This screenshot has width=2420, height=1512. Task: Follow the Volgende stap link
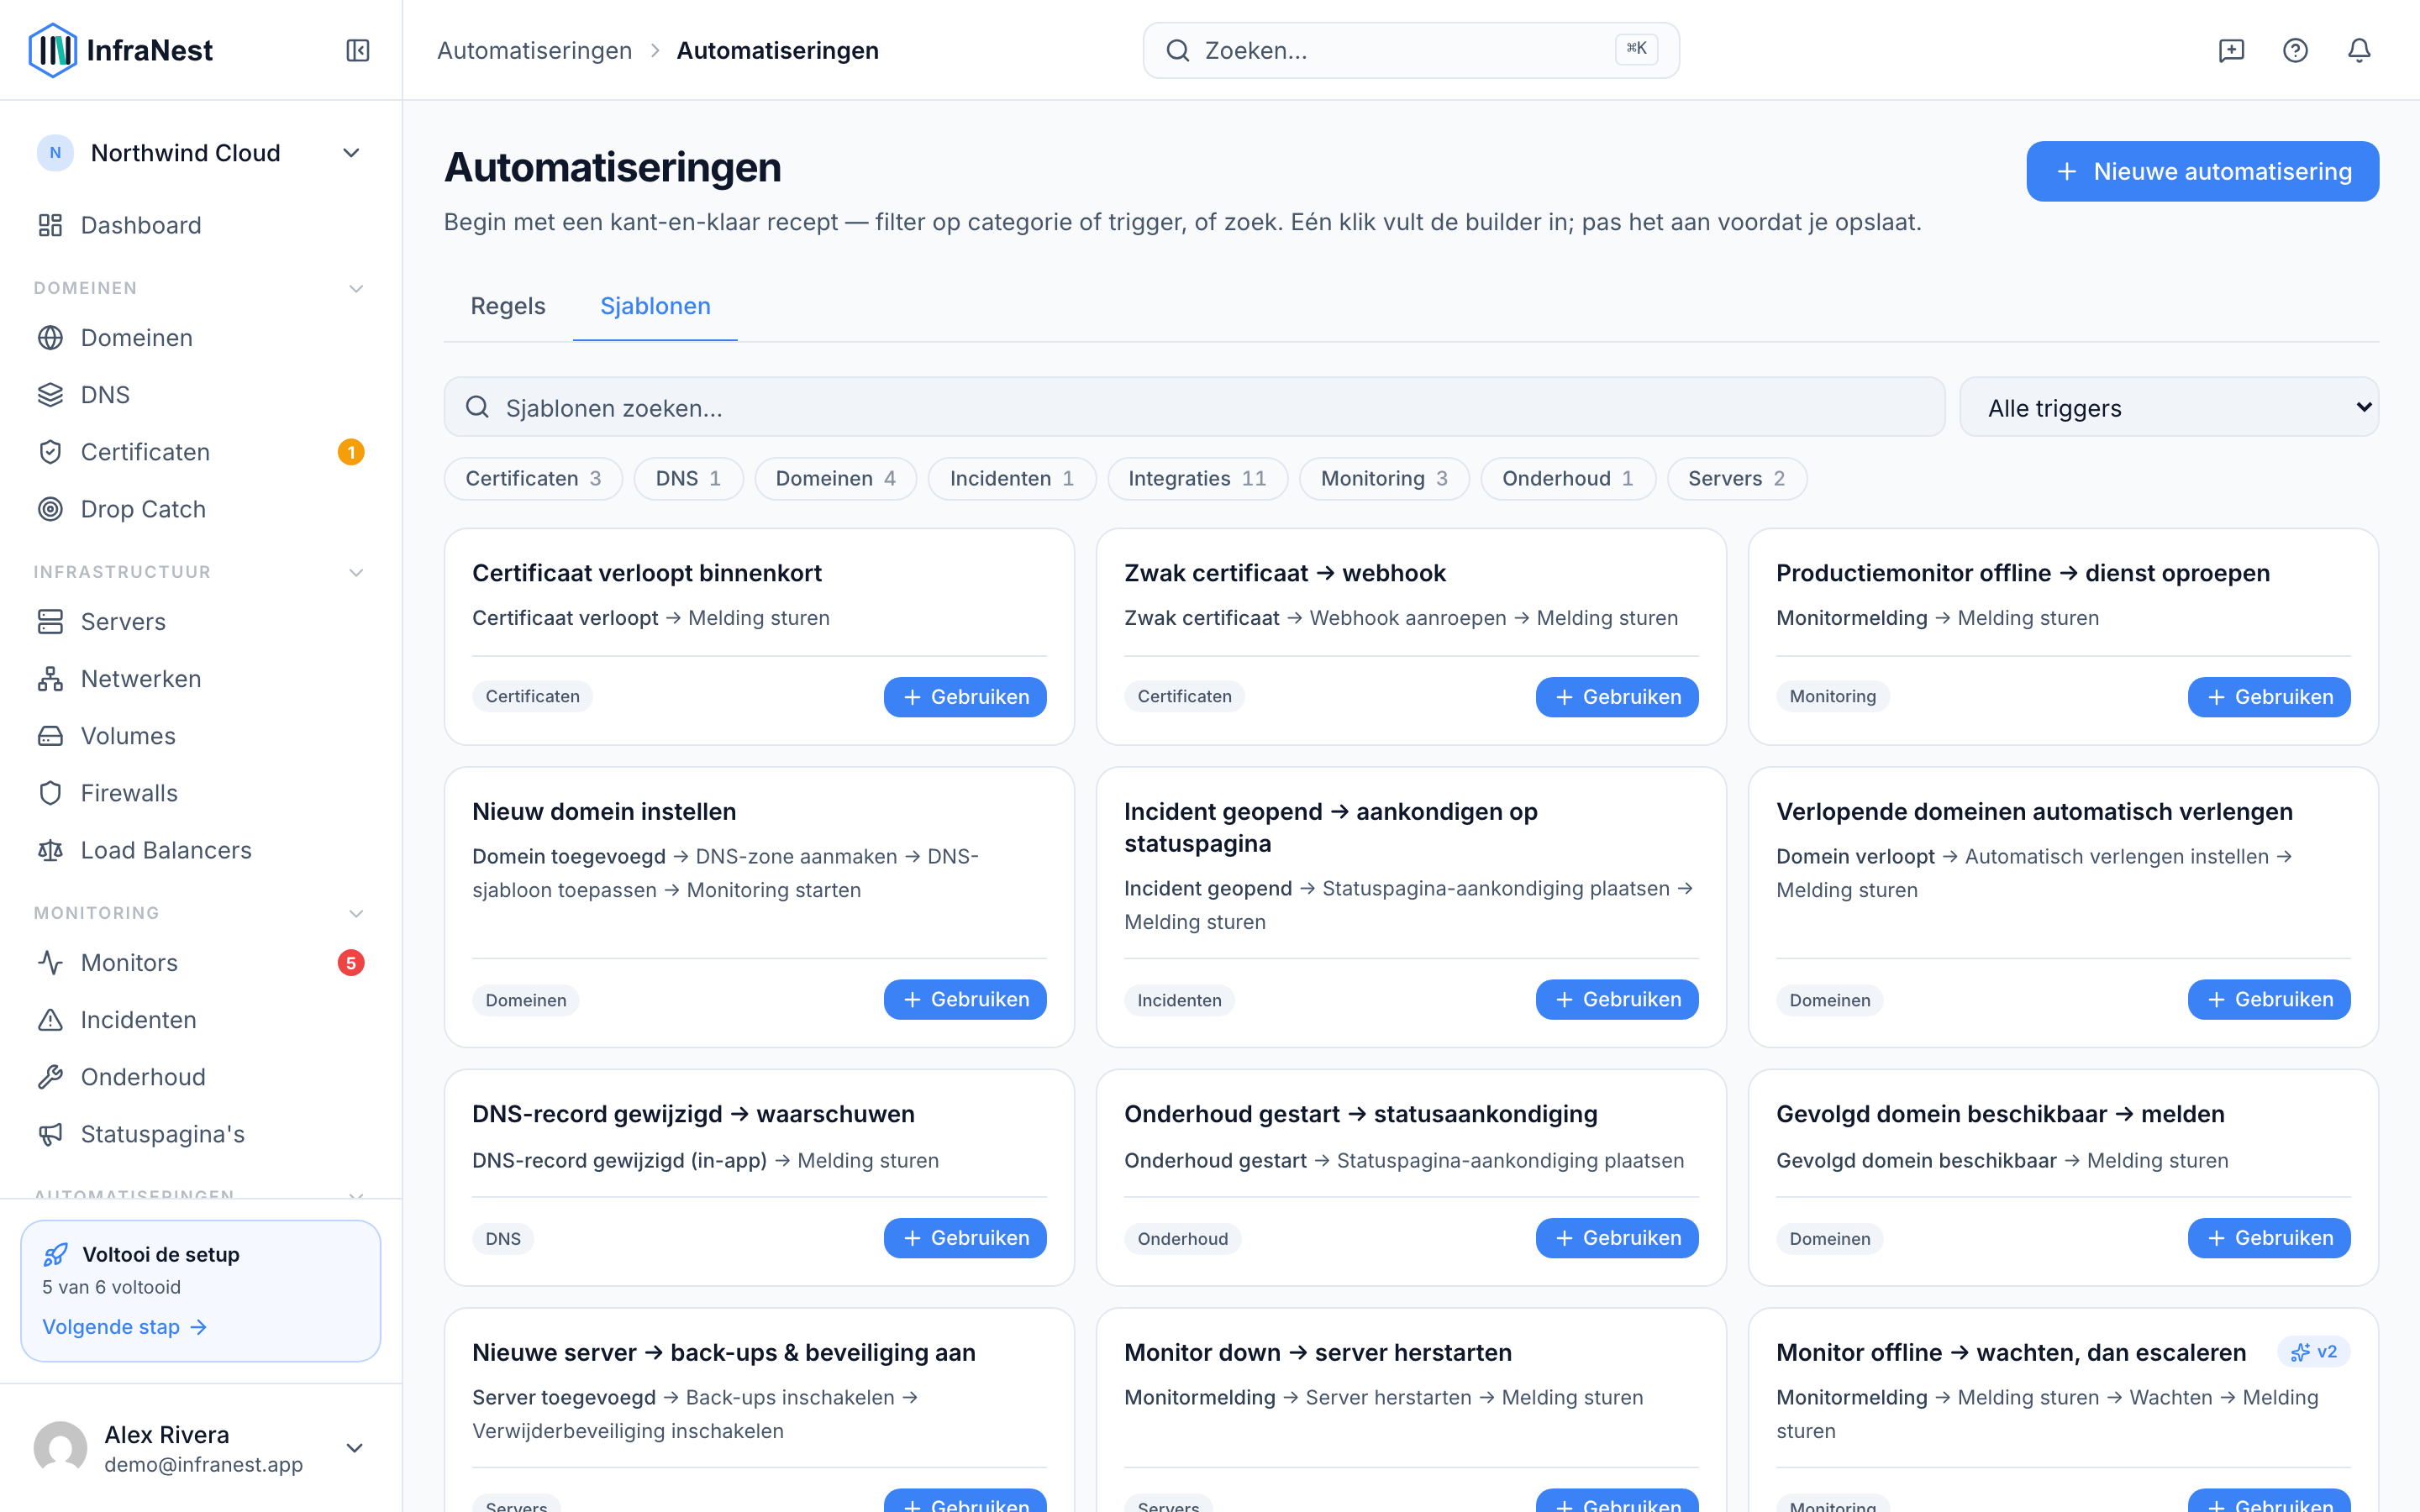tap(125, 1327)
